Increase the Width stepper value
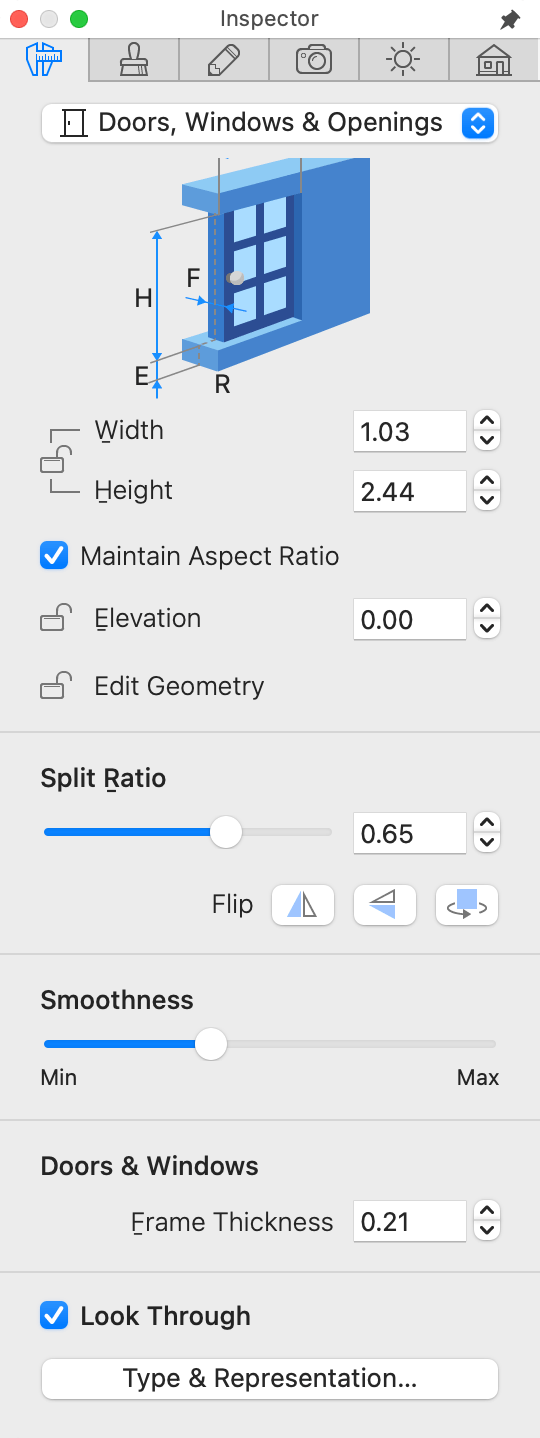 487,421
